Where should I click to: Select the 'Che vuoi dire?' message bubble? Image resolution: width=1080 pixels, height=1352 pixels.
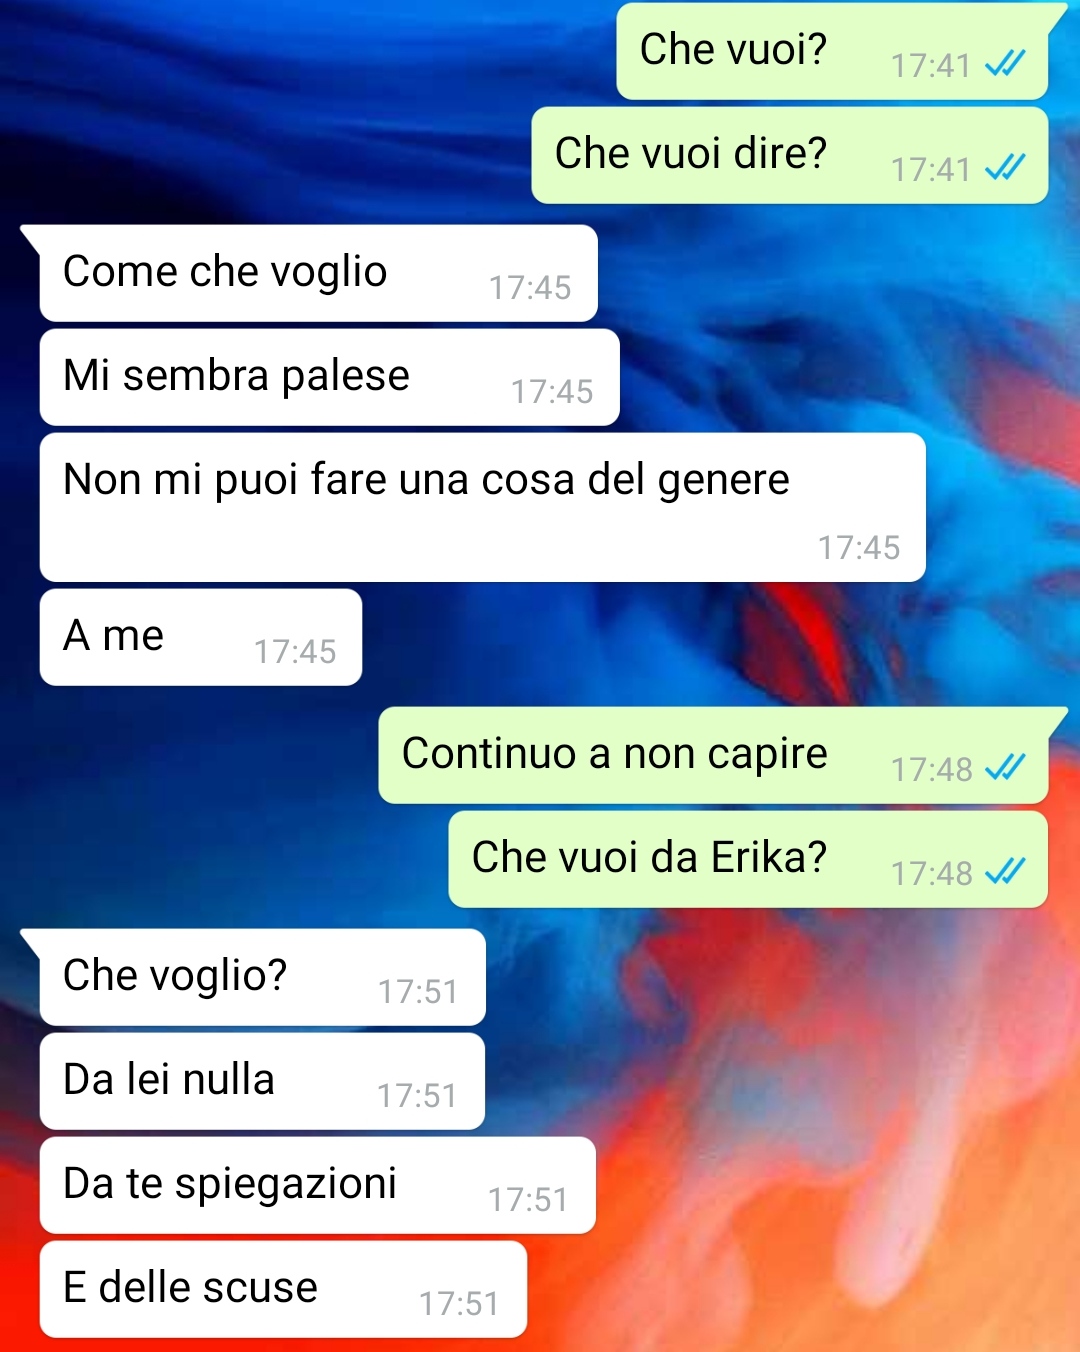[790, 155]
